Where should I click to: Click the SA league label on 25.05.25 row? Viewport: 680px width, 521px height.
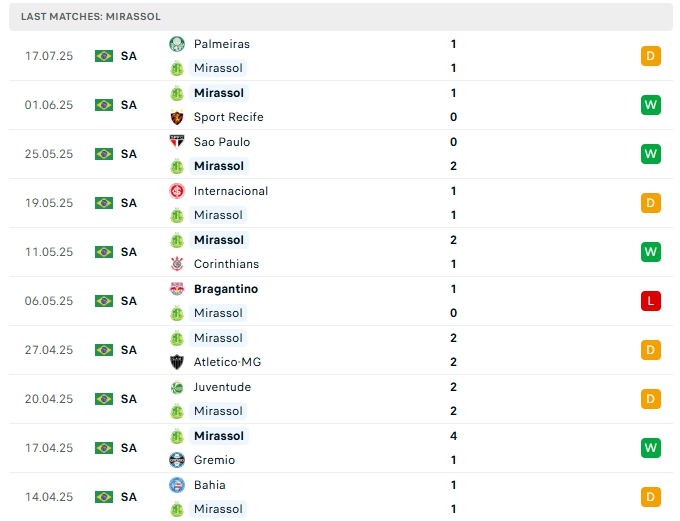click(129, 154)
